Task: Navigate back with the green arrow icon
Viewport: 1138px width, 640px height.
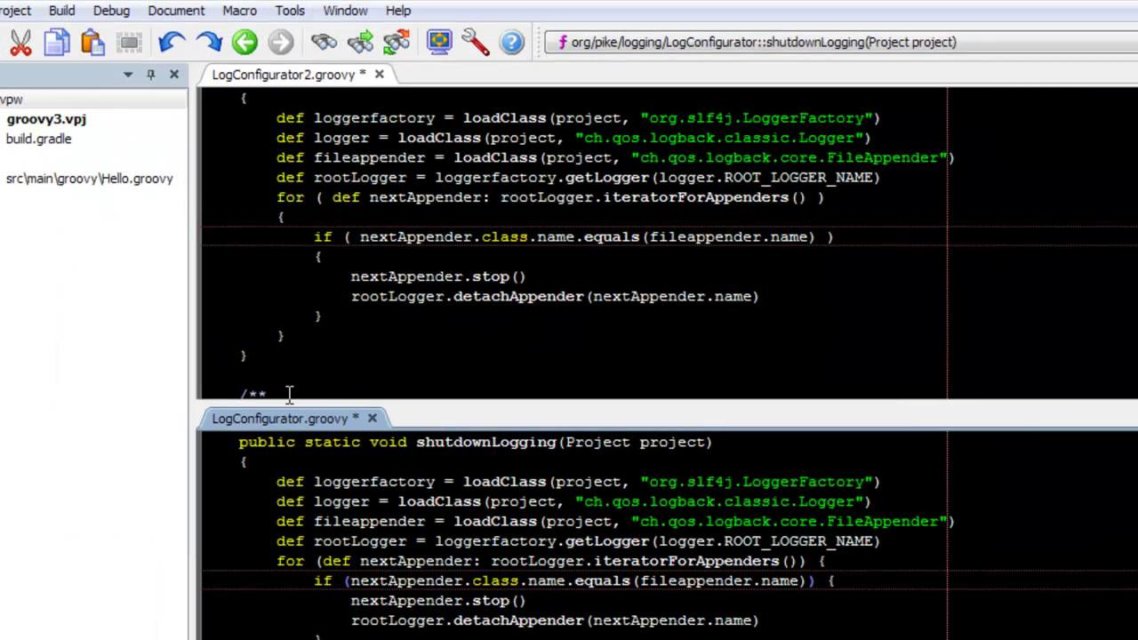Action: 245,42
